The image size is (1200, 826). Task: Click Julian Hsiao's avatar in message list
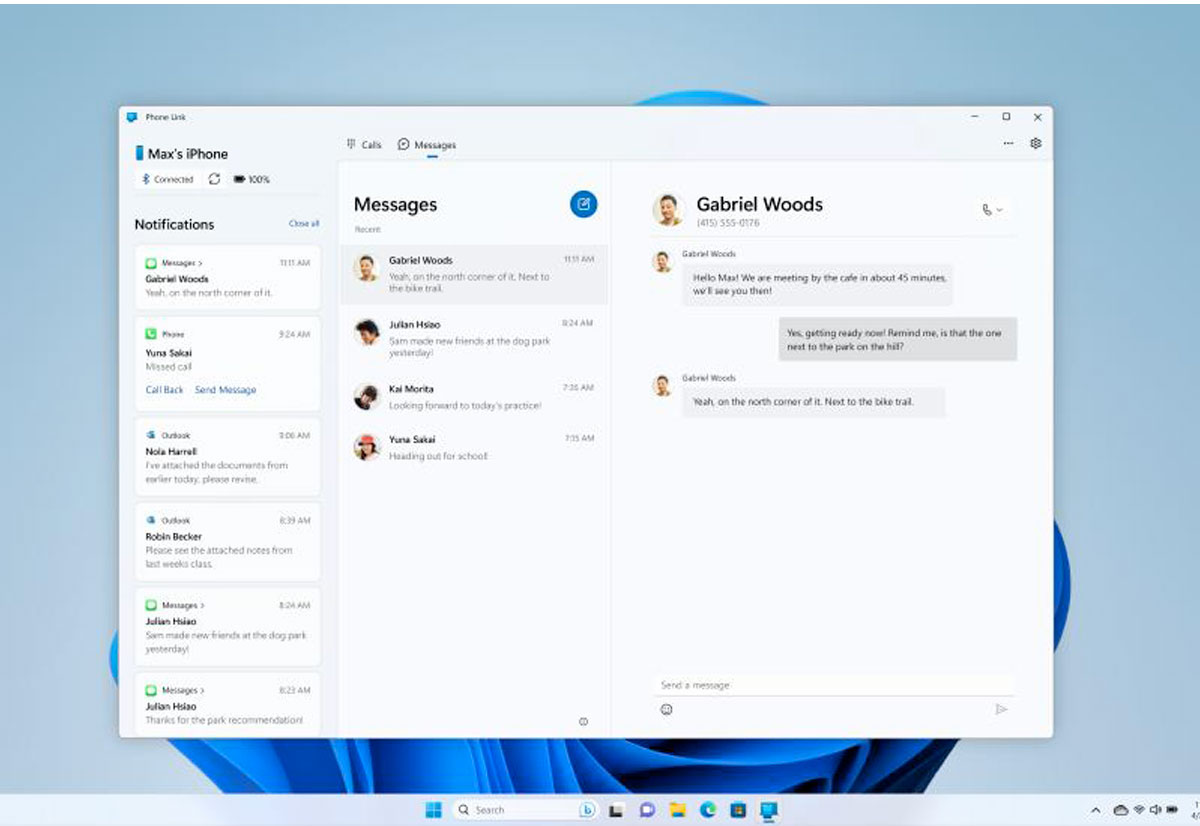367,332
